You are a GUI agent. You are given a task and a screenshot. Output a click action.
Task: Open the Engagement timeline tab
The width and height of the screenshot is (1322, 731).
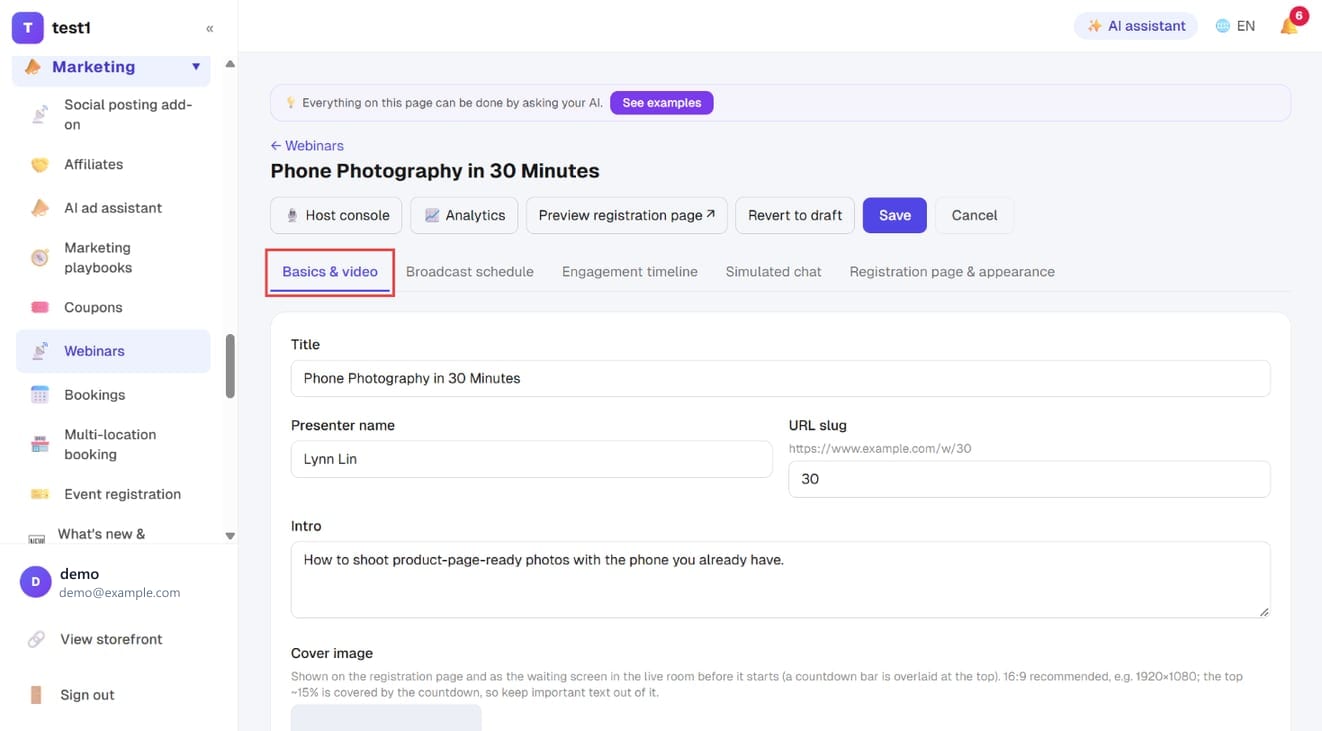pyautogui.click(x=630, y=272)
